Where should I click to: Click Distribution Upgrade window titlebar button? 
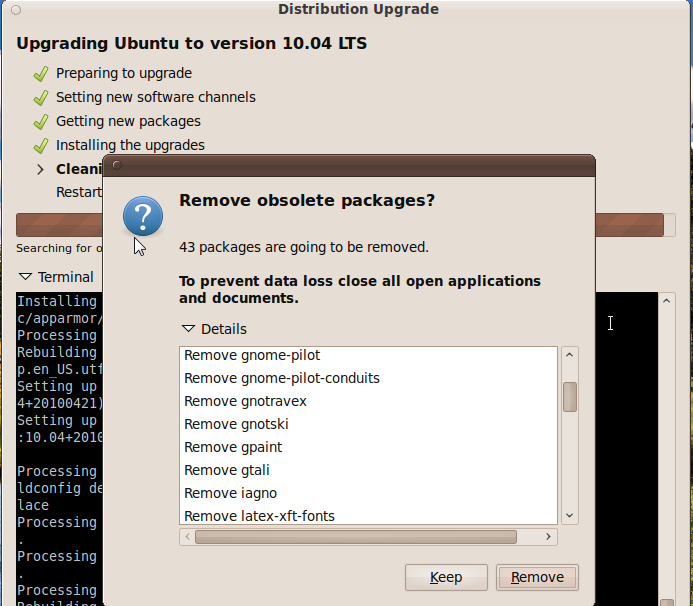(x=16, y=10)
